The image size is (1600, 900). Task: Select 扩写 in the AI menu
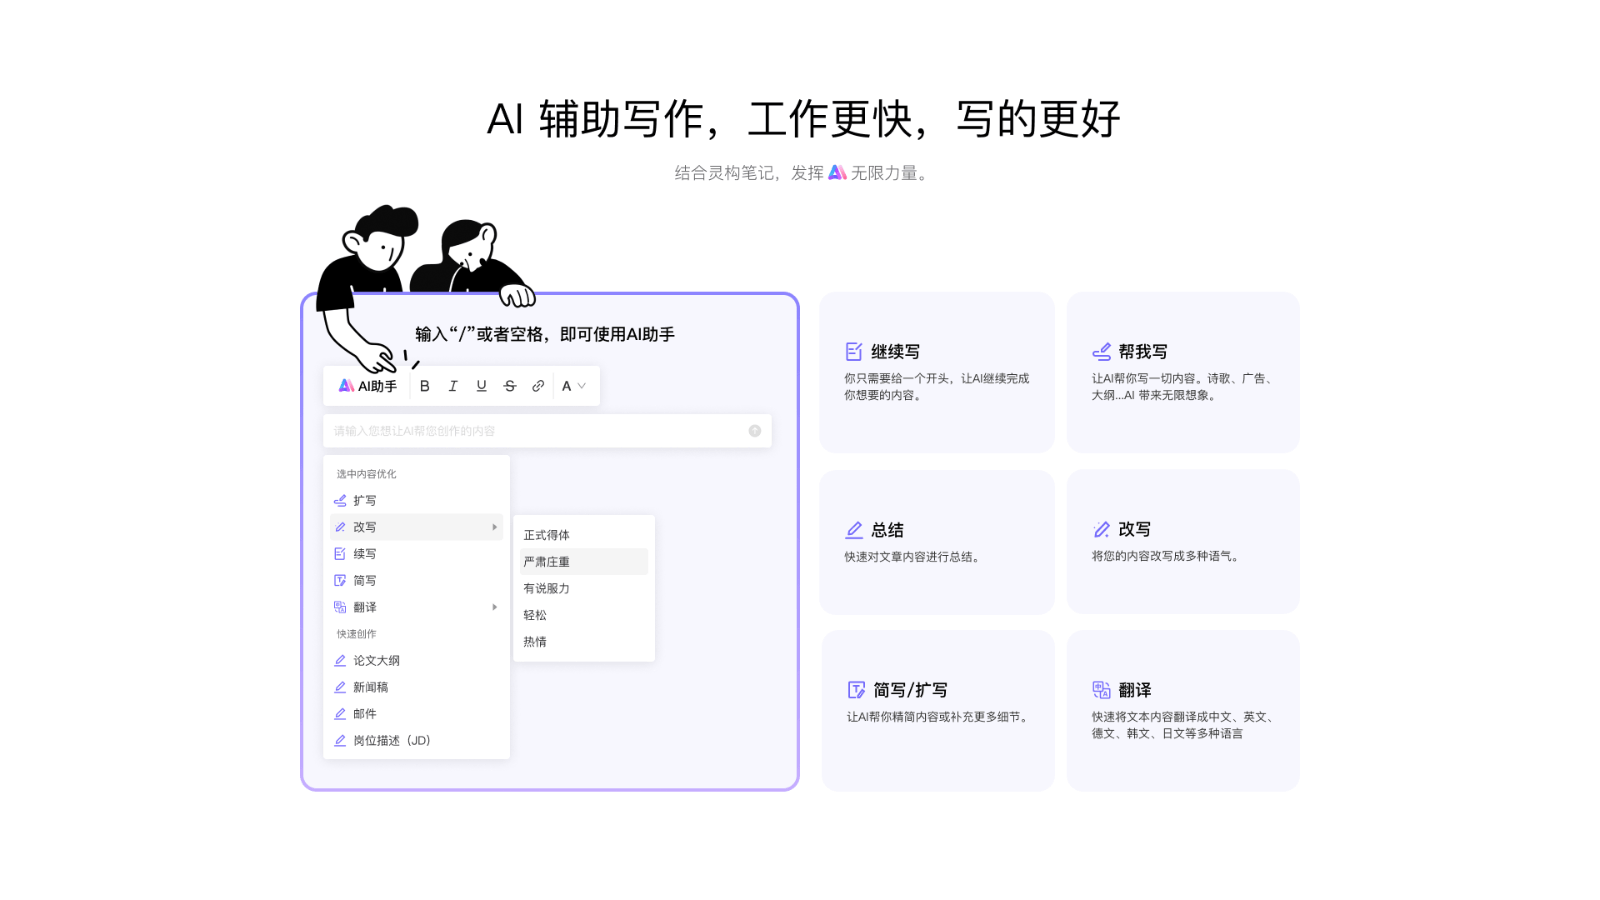364,501
